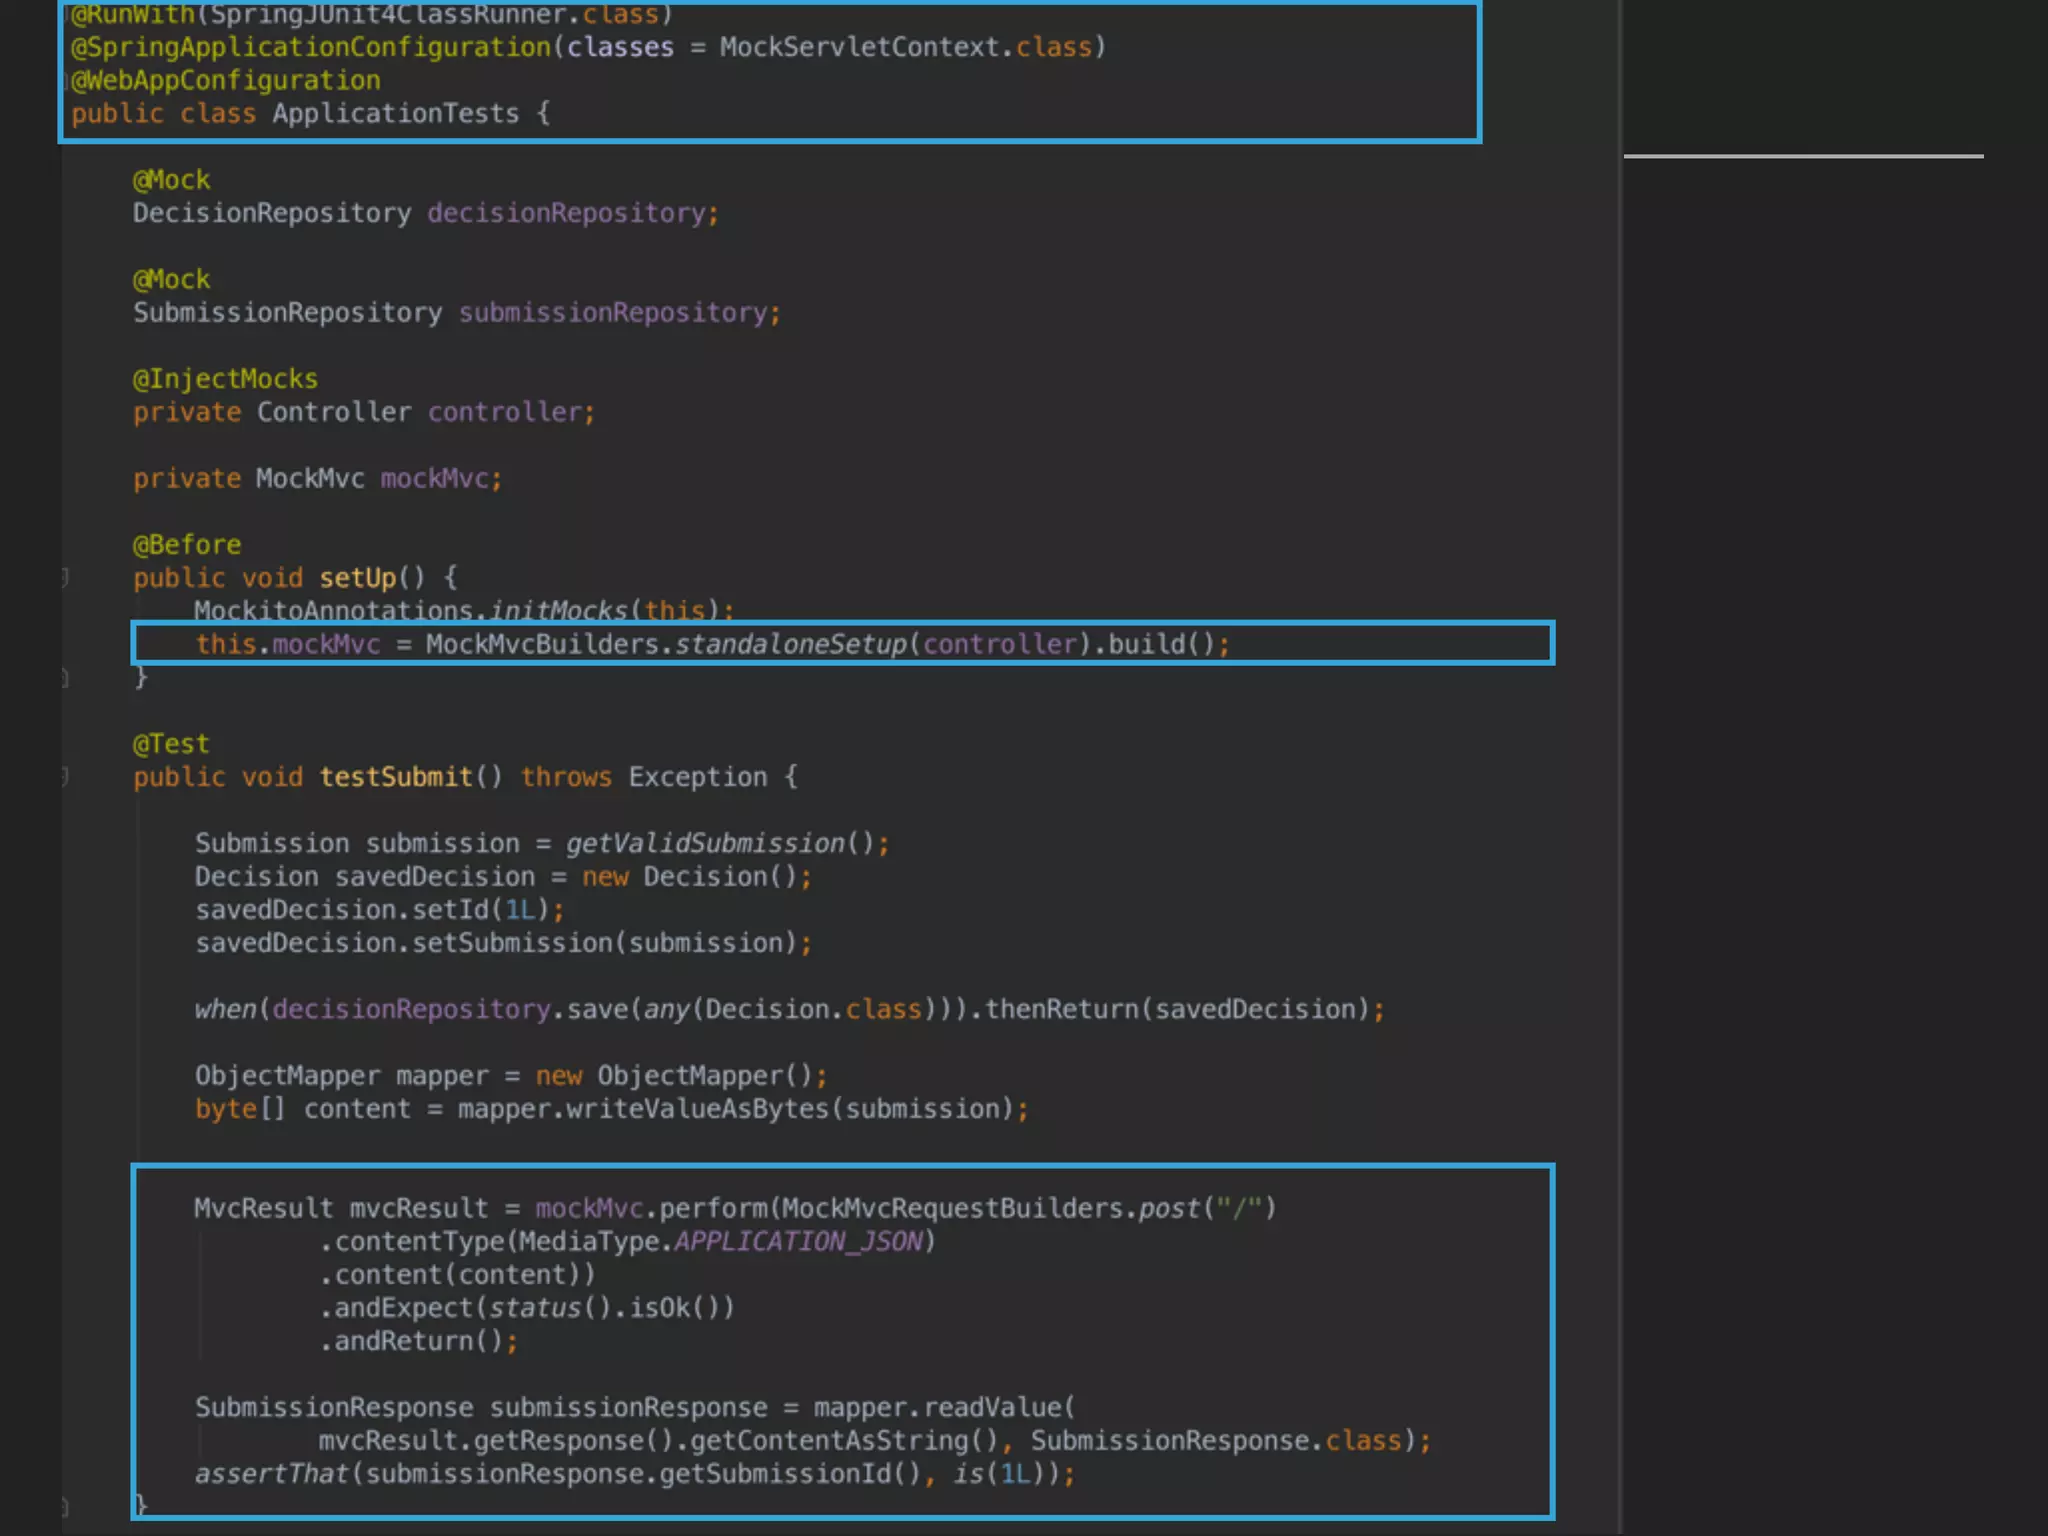Place cursor on ApplicationTests class name
Viewport: 2048px width, 1536px height.
click(395, 113)
